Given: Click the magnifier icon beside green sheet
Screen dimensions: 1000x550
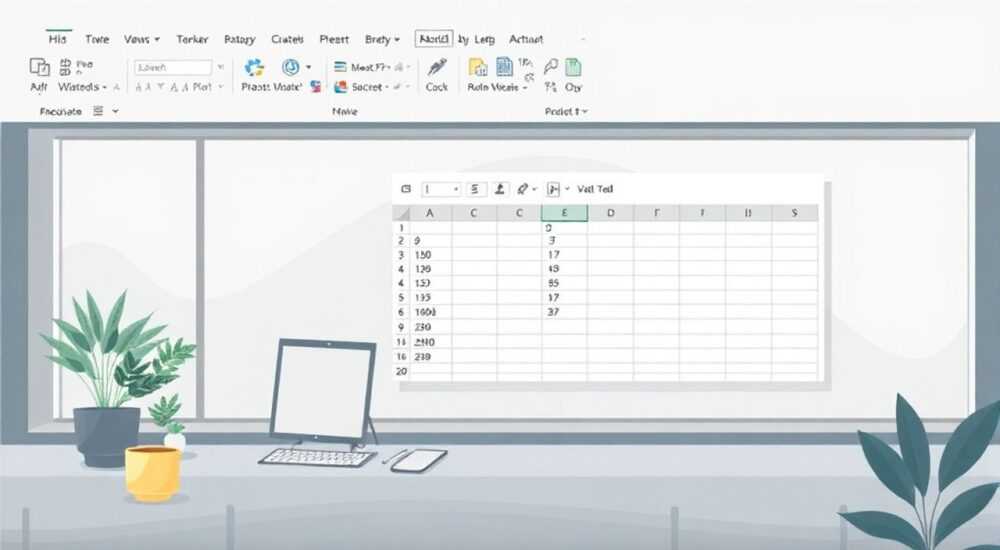Looking at the screenshot, I should pos(551,66).
